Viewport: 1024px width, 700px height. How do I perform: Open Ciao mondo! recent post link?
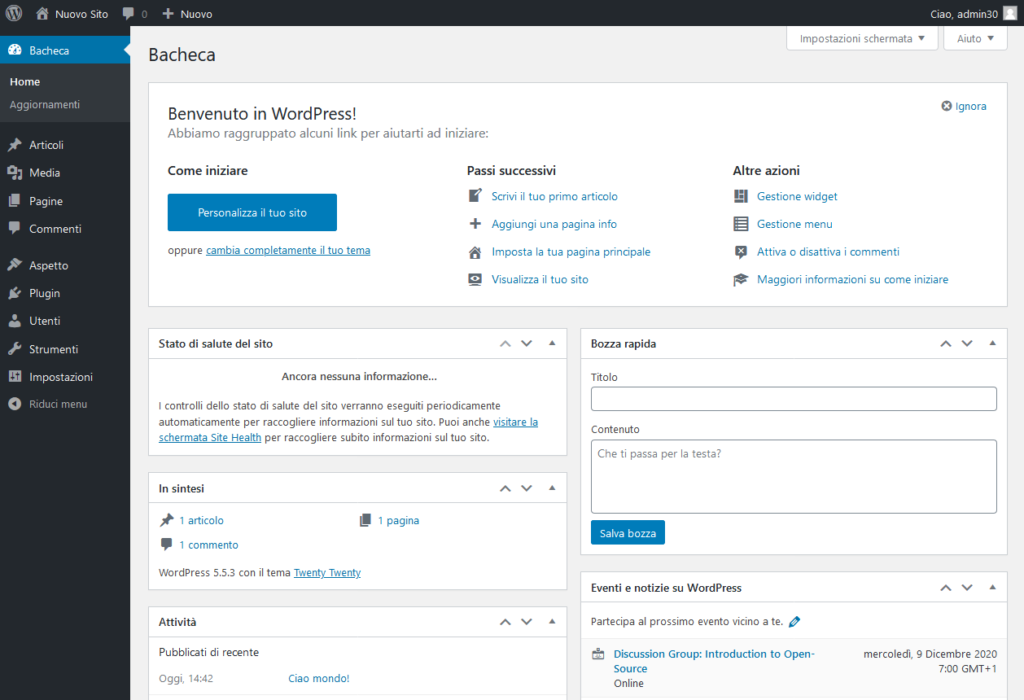point(319,678)
